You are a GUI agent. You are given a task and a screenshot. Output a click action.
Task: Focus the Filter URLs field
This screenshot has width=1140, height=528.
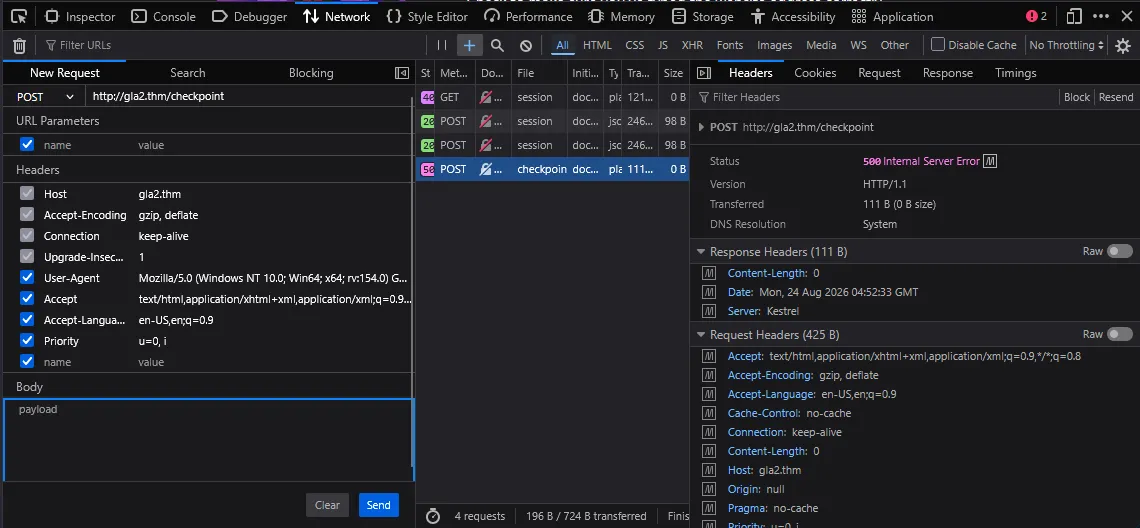click(x=233, y=45)
